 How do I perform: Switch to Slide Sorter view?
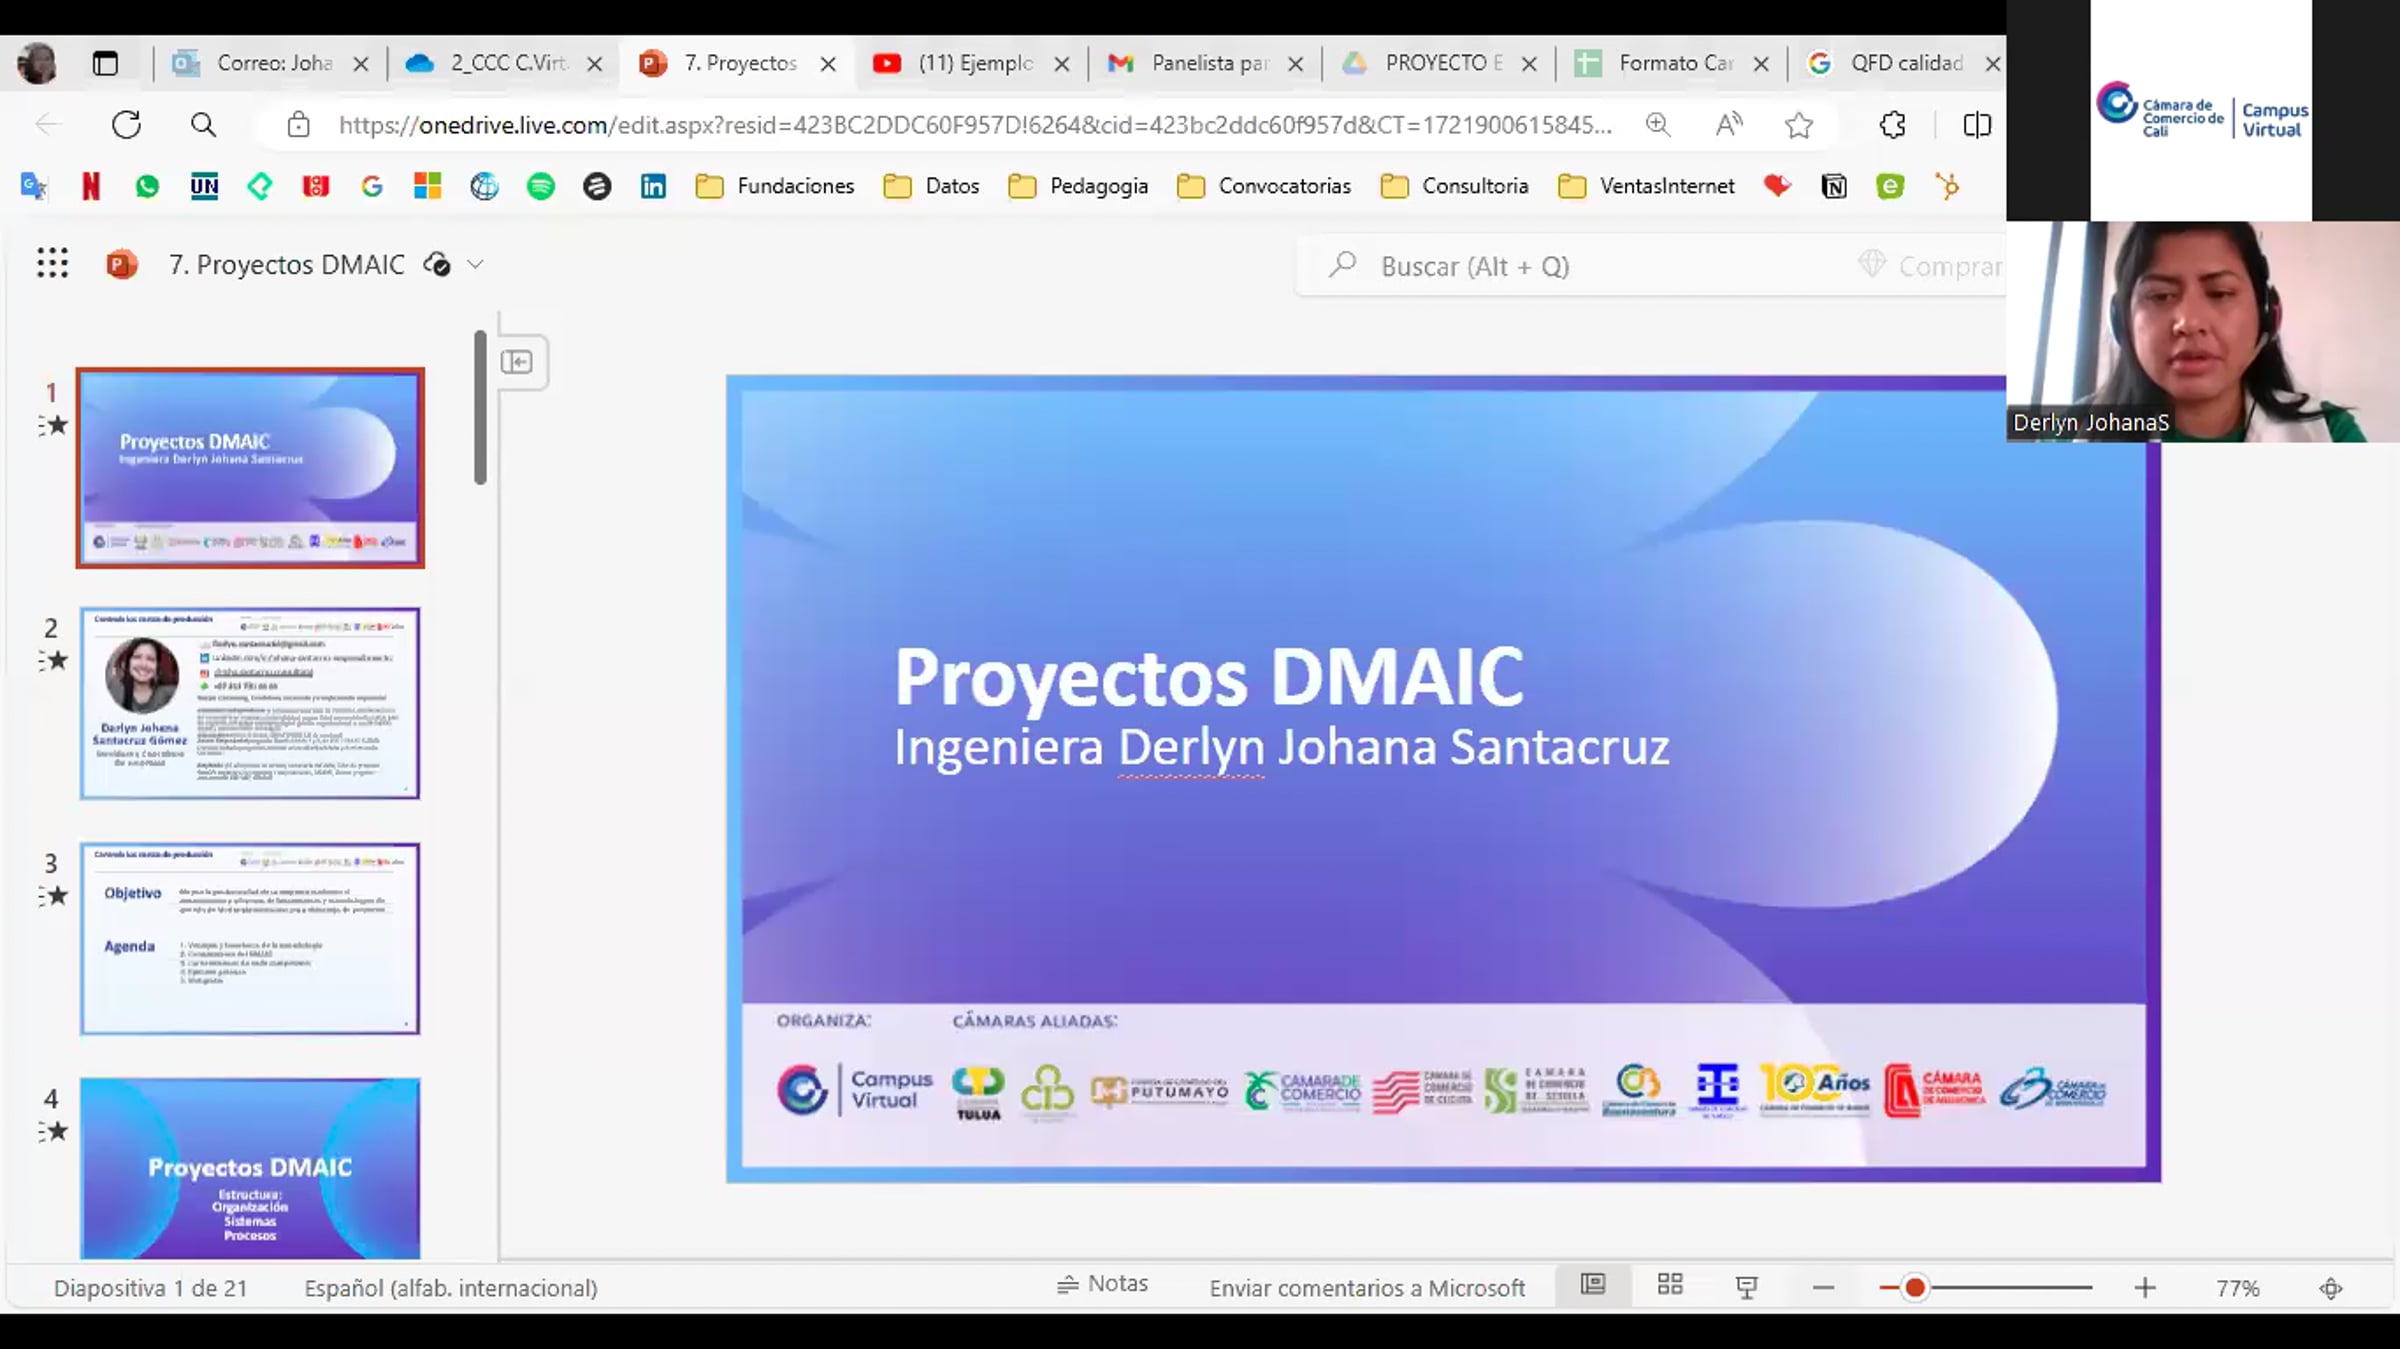(x=1670, y=1285)
